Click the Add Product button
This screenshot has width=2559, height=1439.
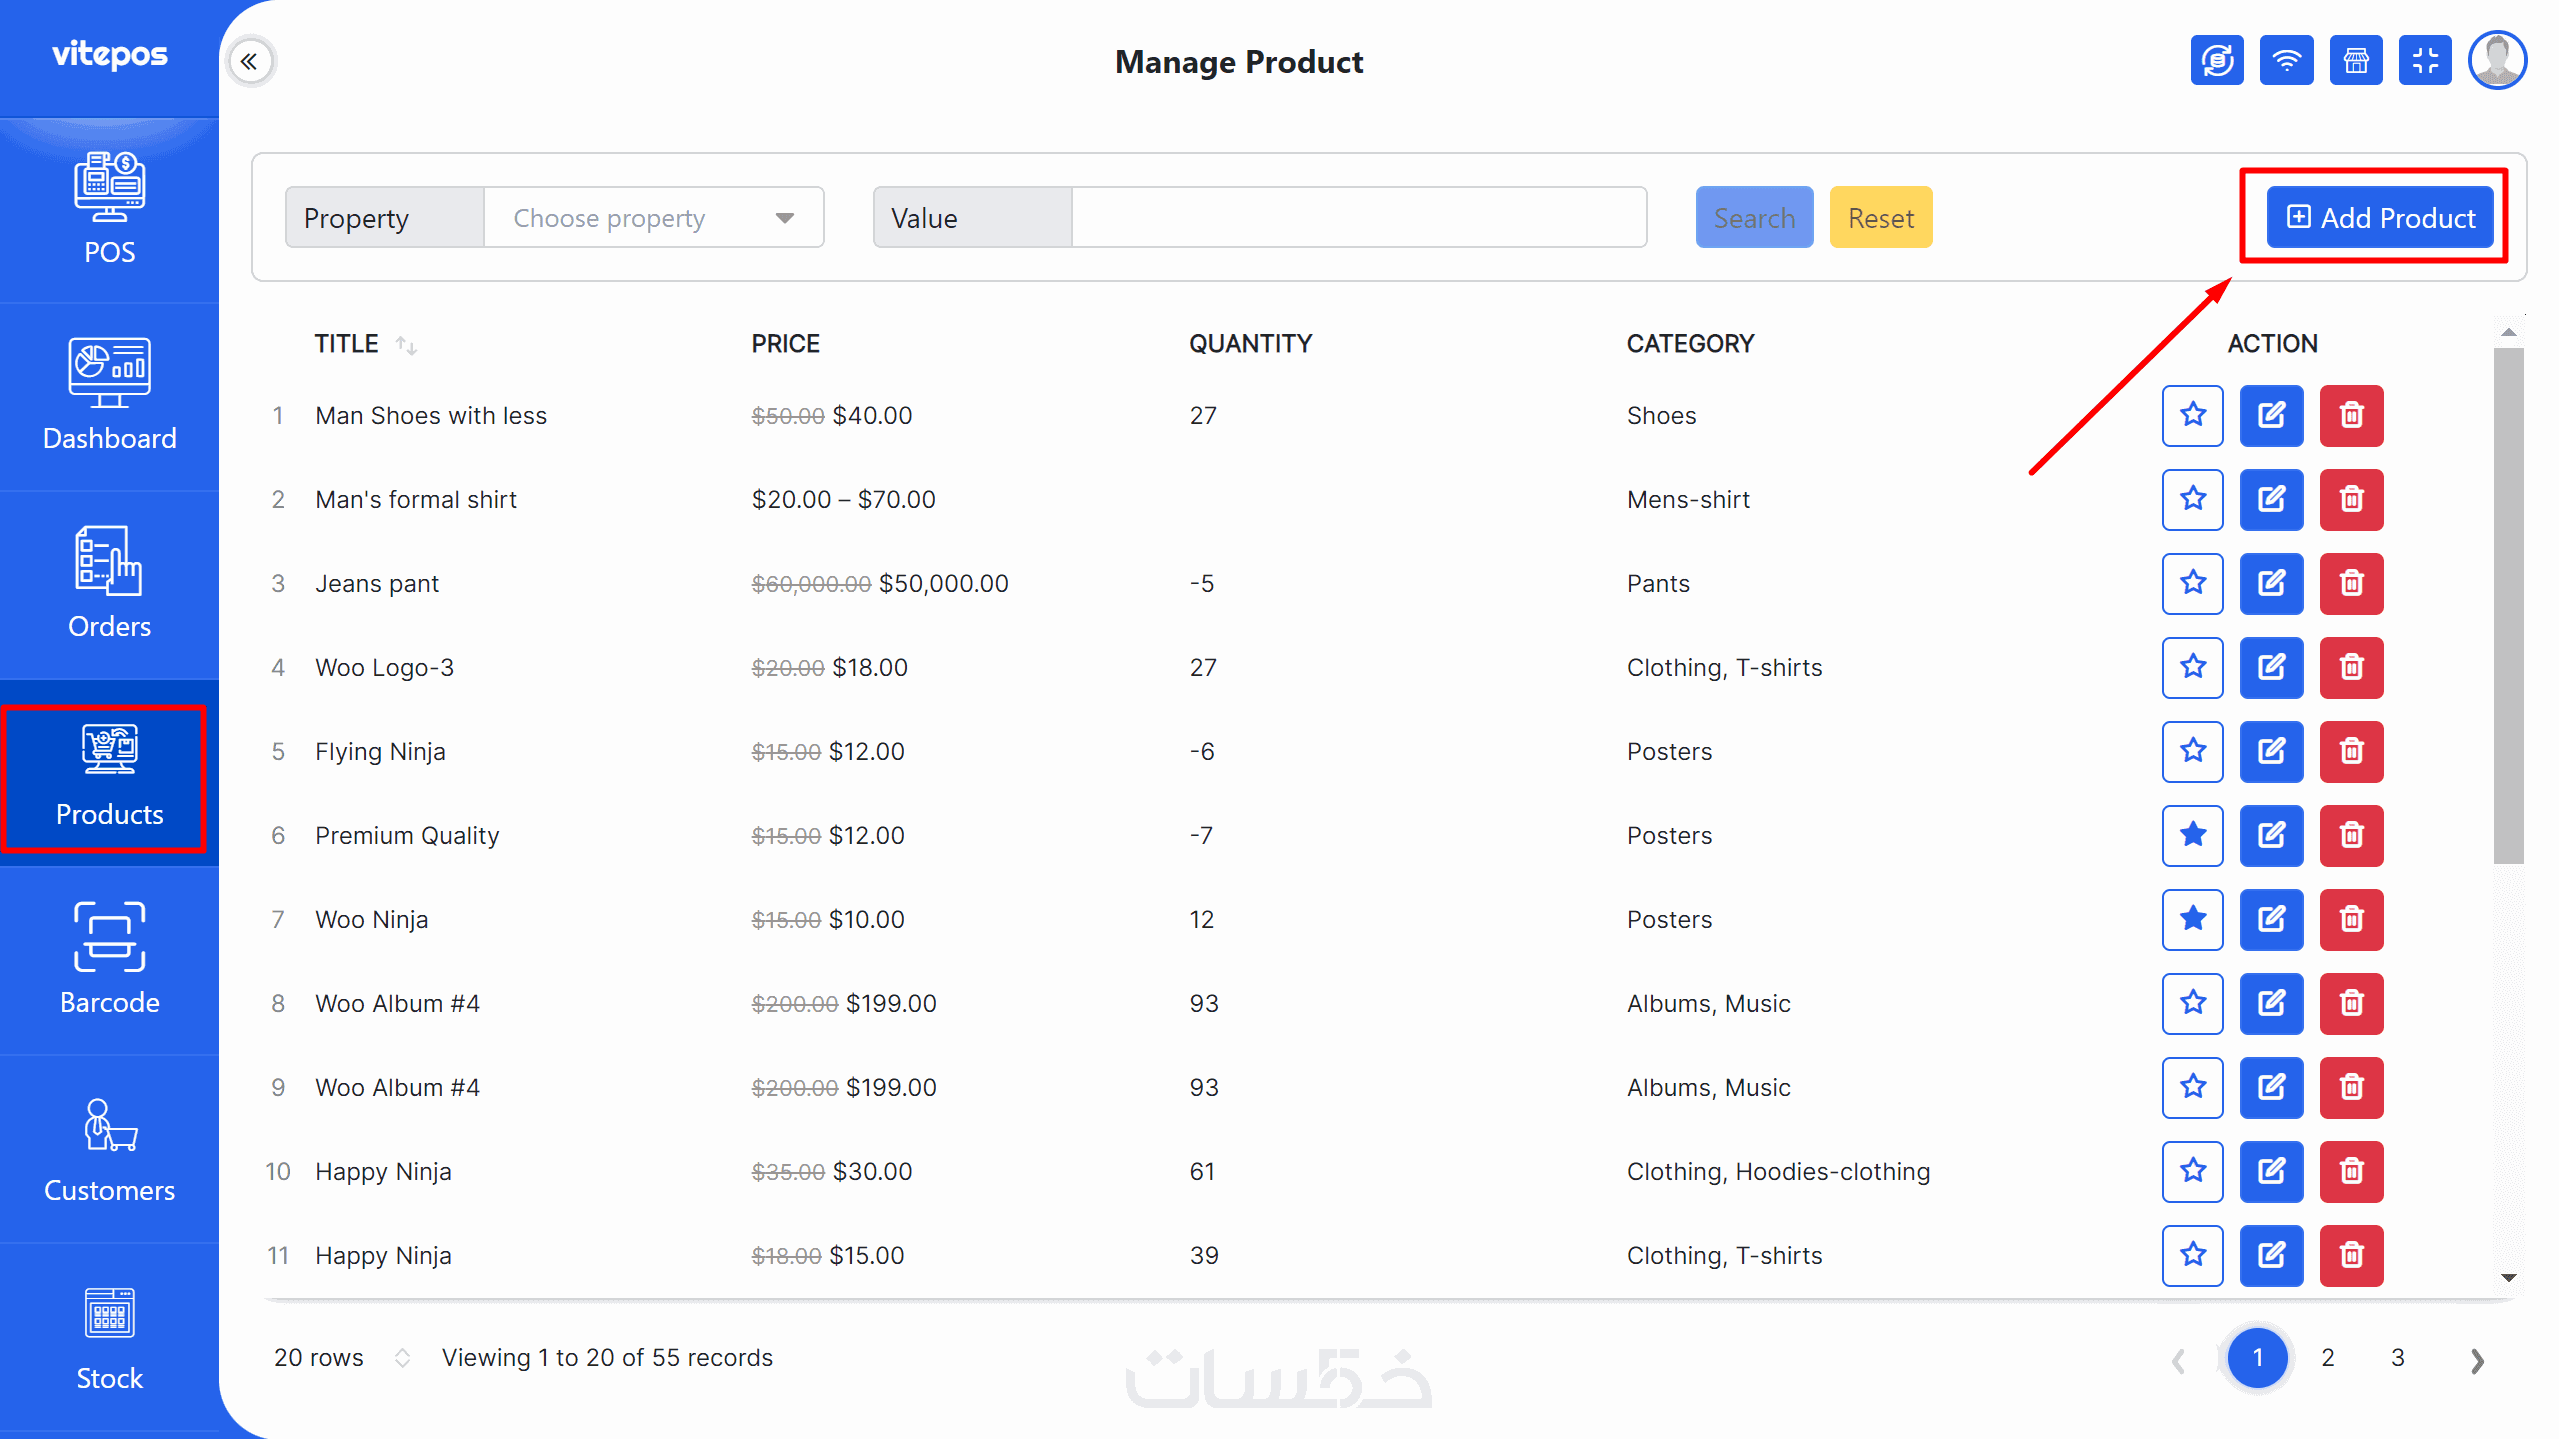click(x=2380, y=218)
